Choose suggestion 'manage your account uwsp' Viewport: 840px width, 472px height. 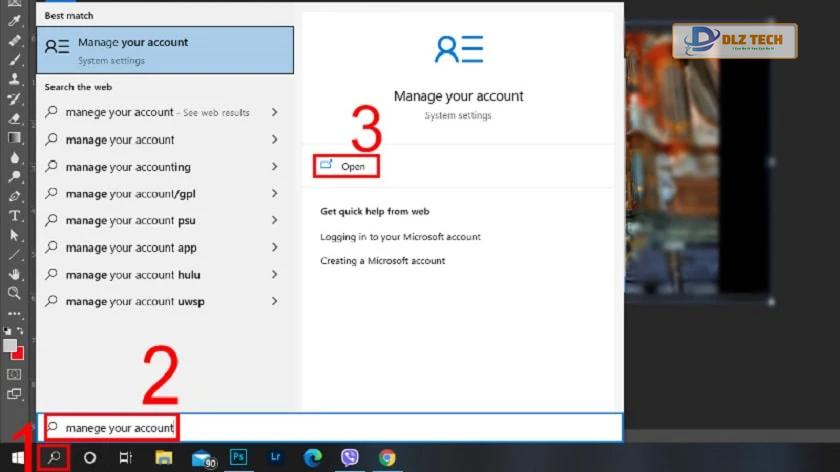click(x=165, y=302)
